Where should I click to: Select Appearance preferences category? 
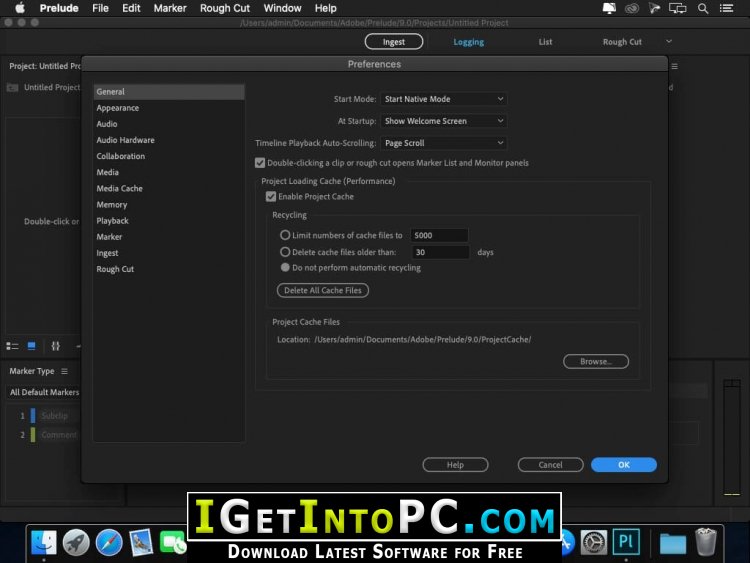pos(169,108)
